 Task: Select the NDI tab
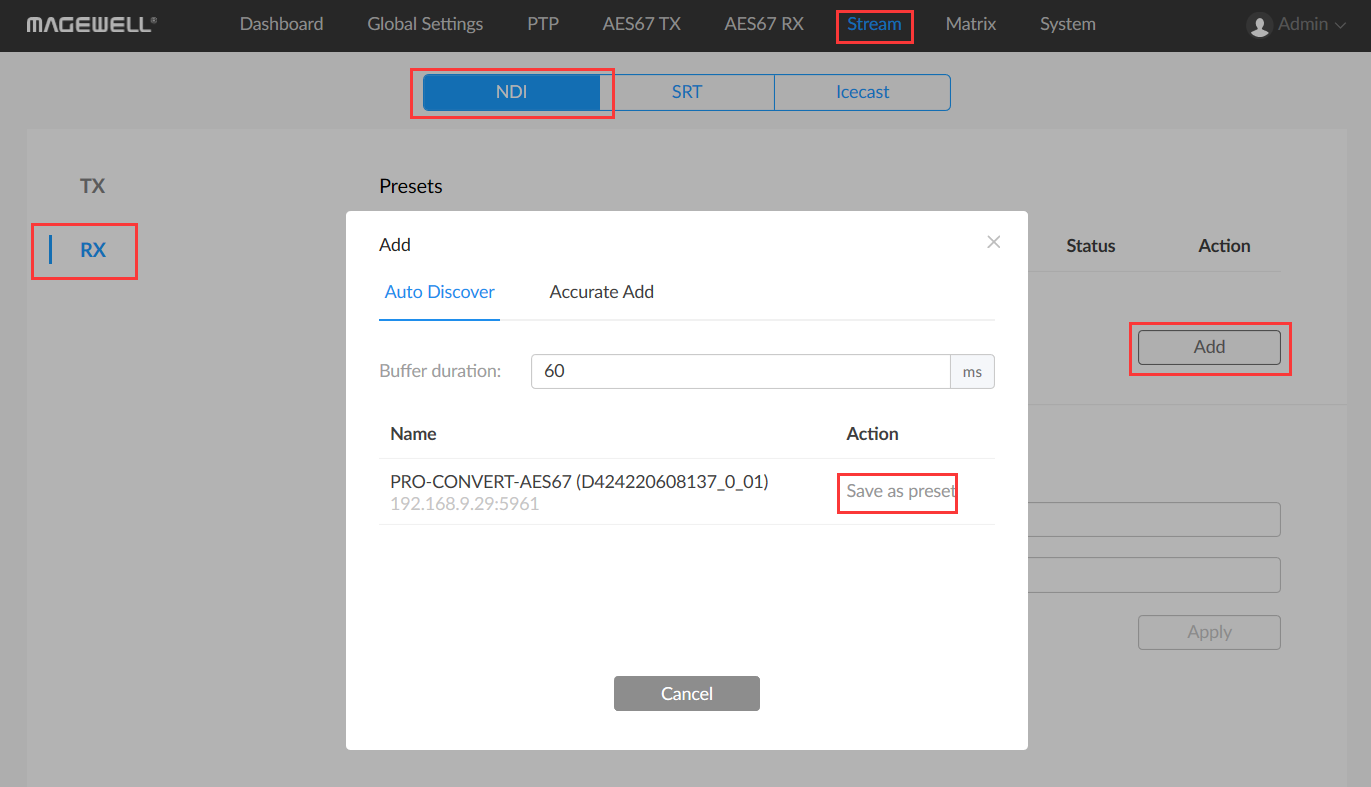[512, 91]
